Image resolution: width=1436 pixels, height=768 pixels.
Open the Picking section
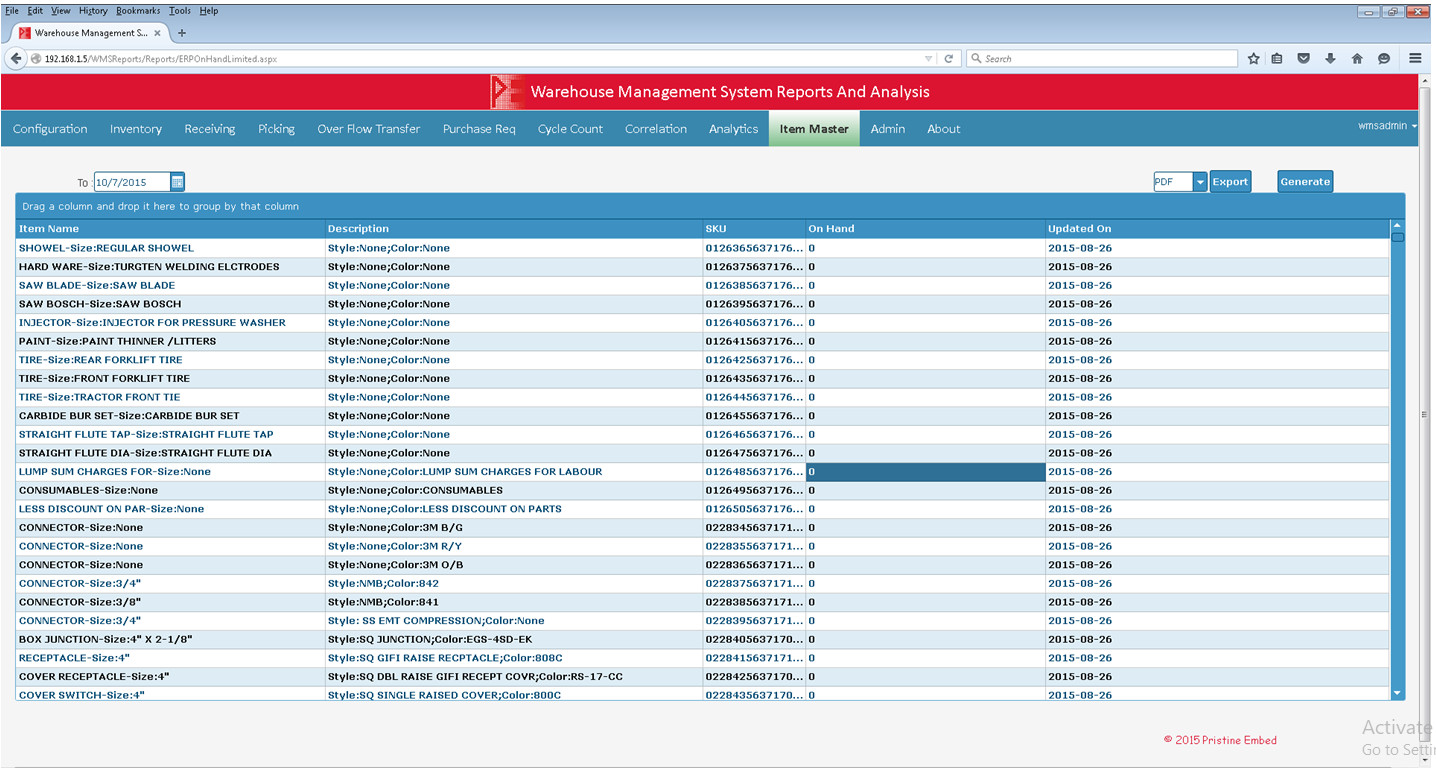(x=276, y=129)
